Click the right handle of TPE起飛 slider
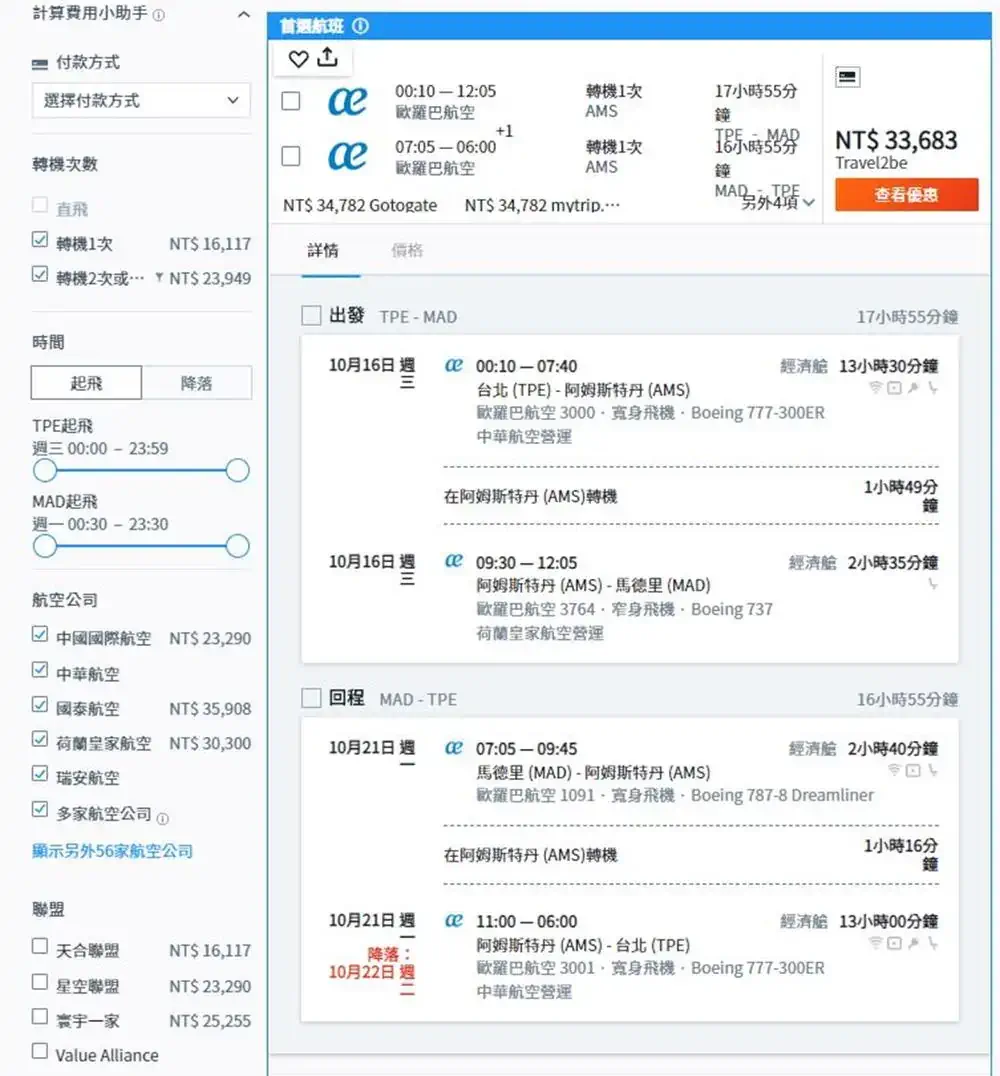This screenshot has width=1000, height=1076. coord(237,471)
